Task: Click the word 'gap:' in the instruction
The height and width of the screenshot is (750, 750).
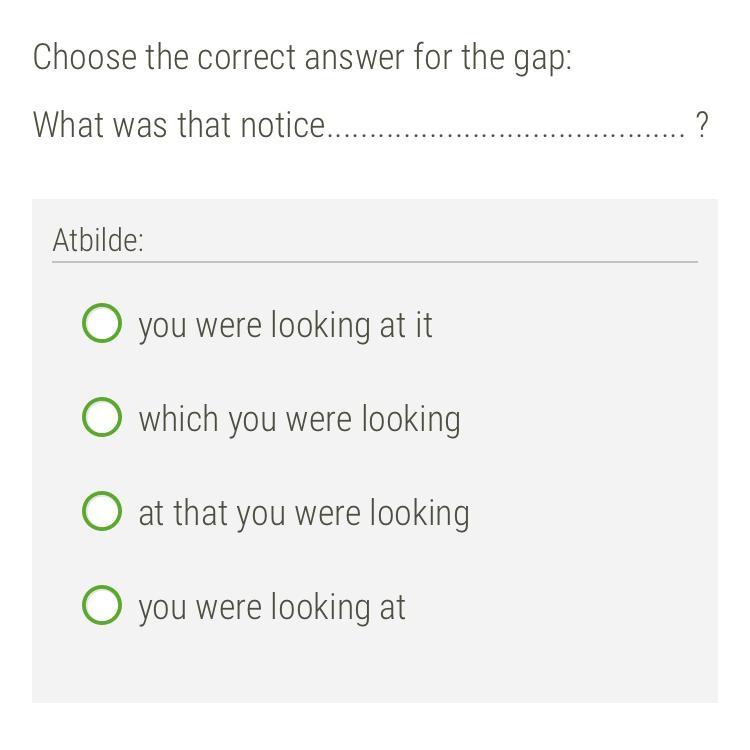Action: coord(543,58)
